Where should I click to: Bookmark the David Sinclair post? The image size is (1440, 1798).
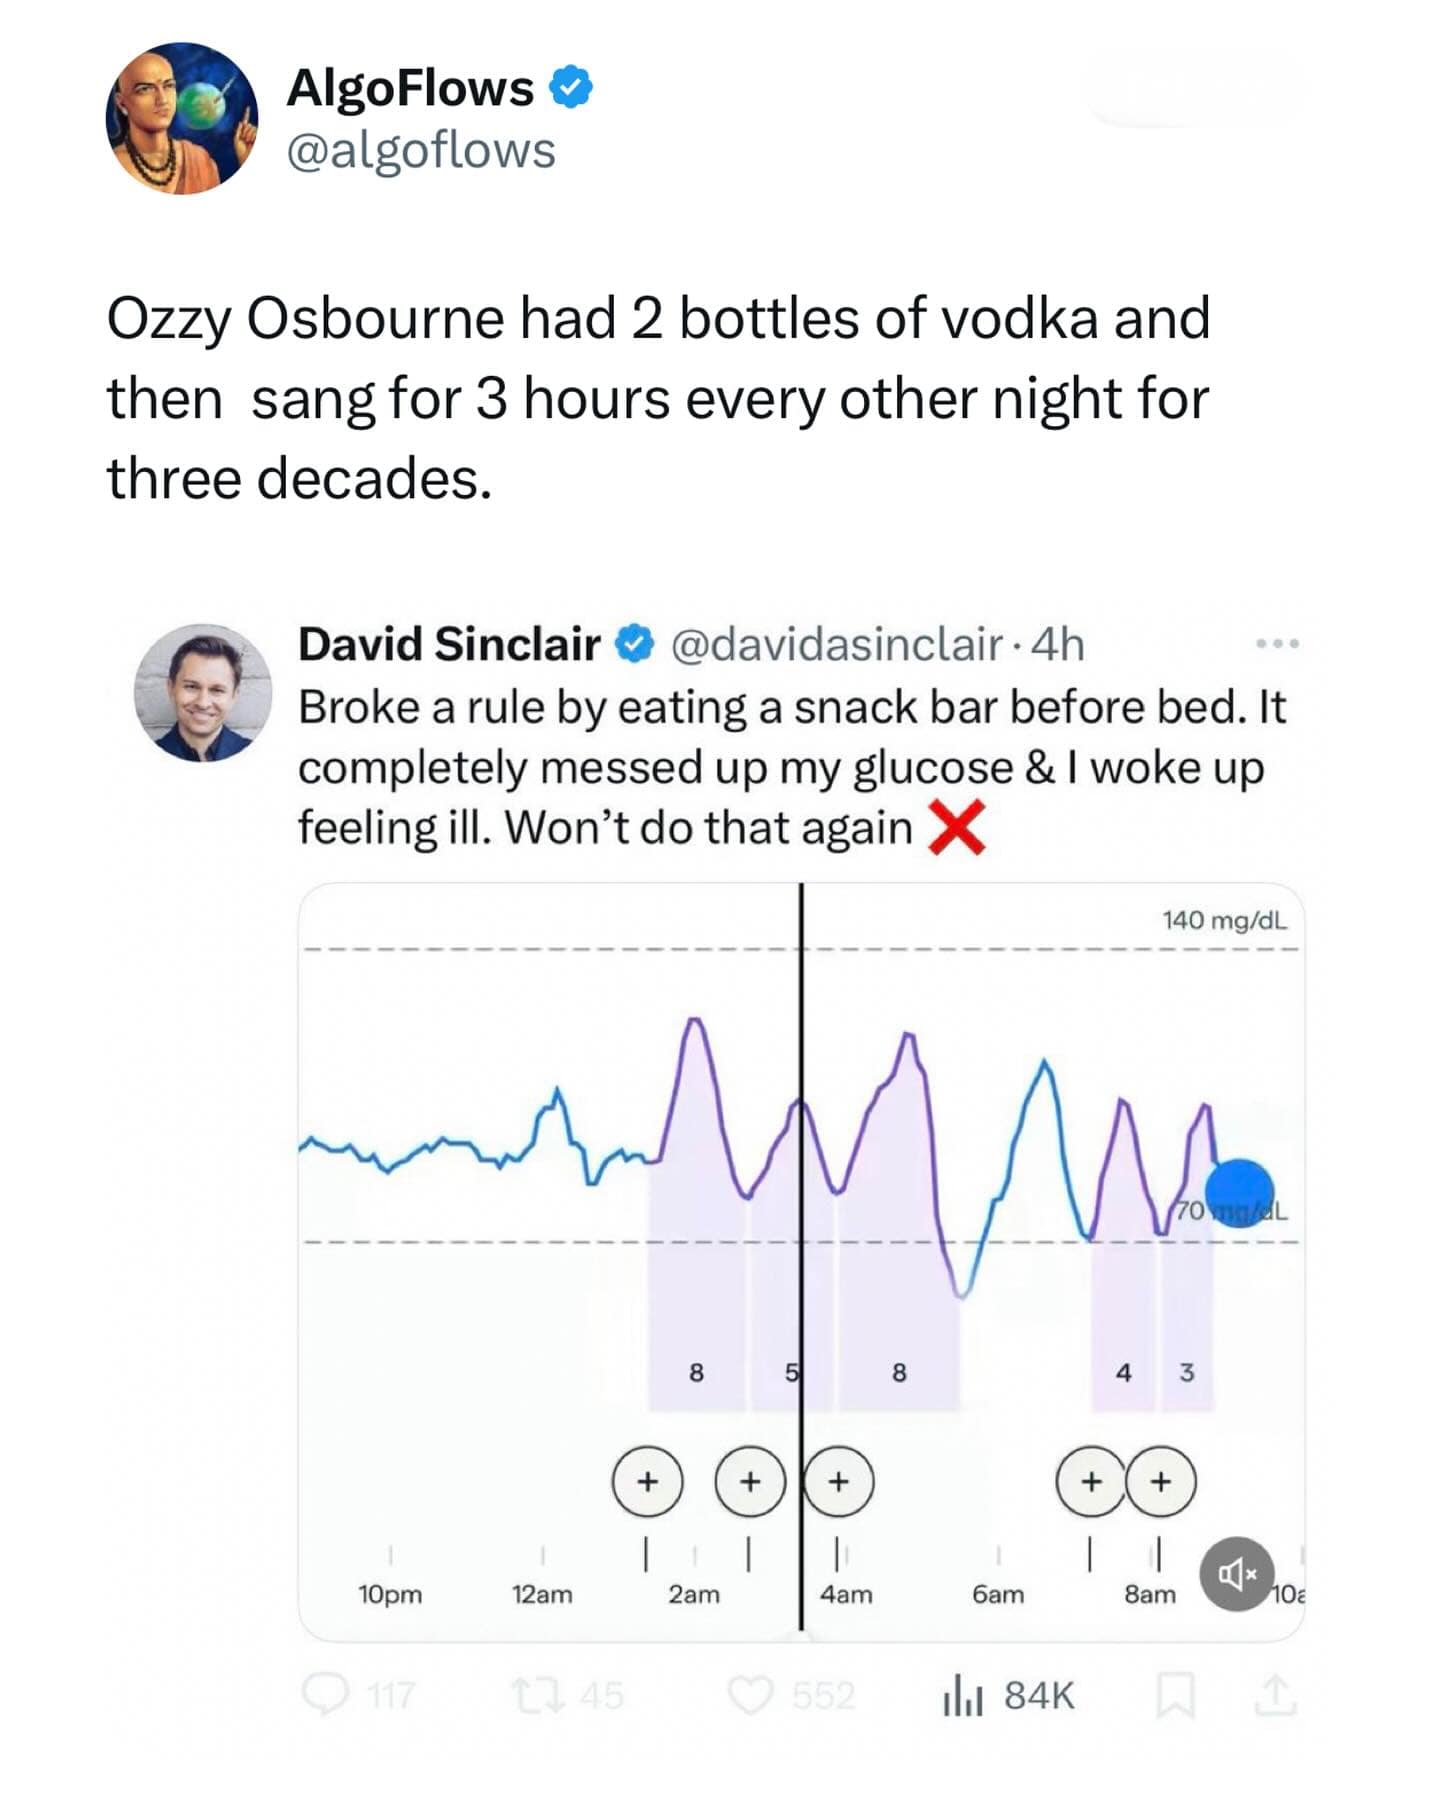(x=1175, y=1696)
